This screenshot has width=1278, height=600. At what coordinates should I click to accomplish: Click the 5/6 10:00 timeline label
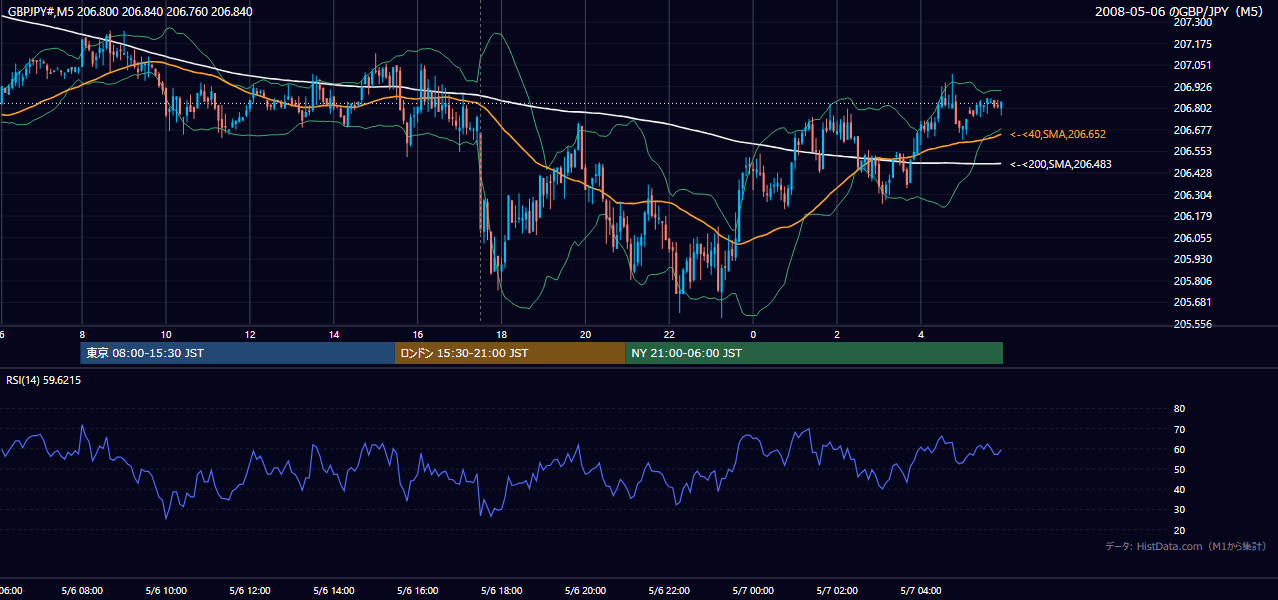point(166,591)
